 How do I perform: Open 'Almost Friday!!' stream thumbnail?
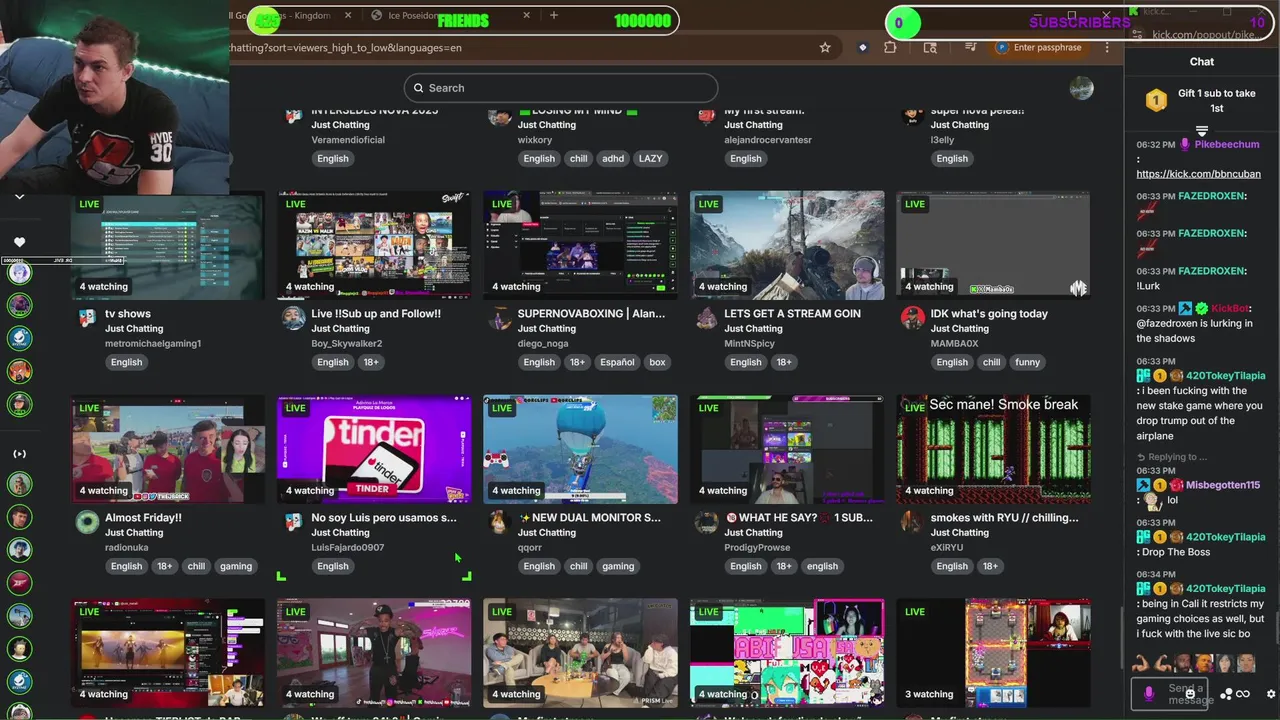pyautogui.click(x=168, y=449)
